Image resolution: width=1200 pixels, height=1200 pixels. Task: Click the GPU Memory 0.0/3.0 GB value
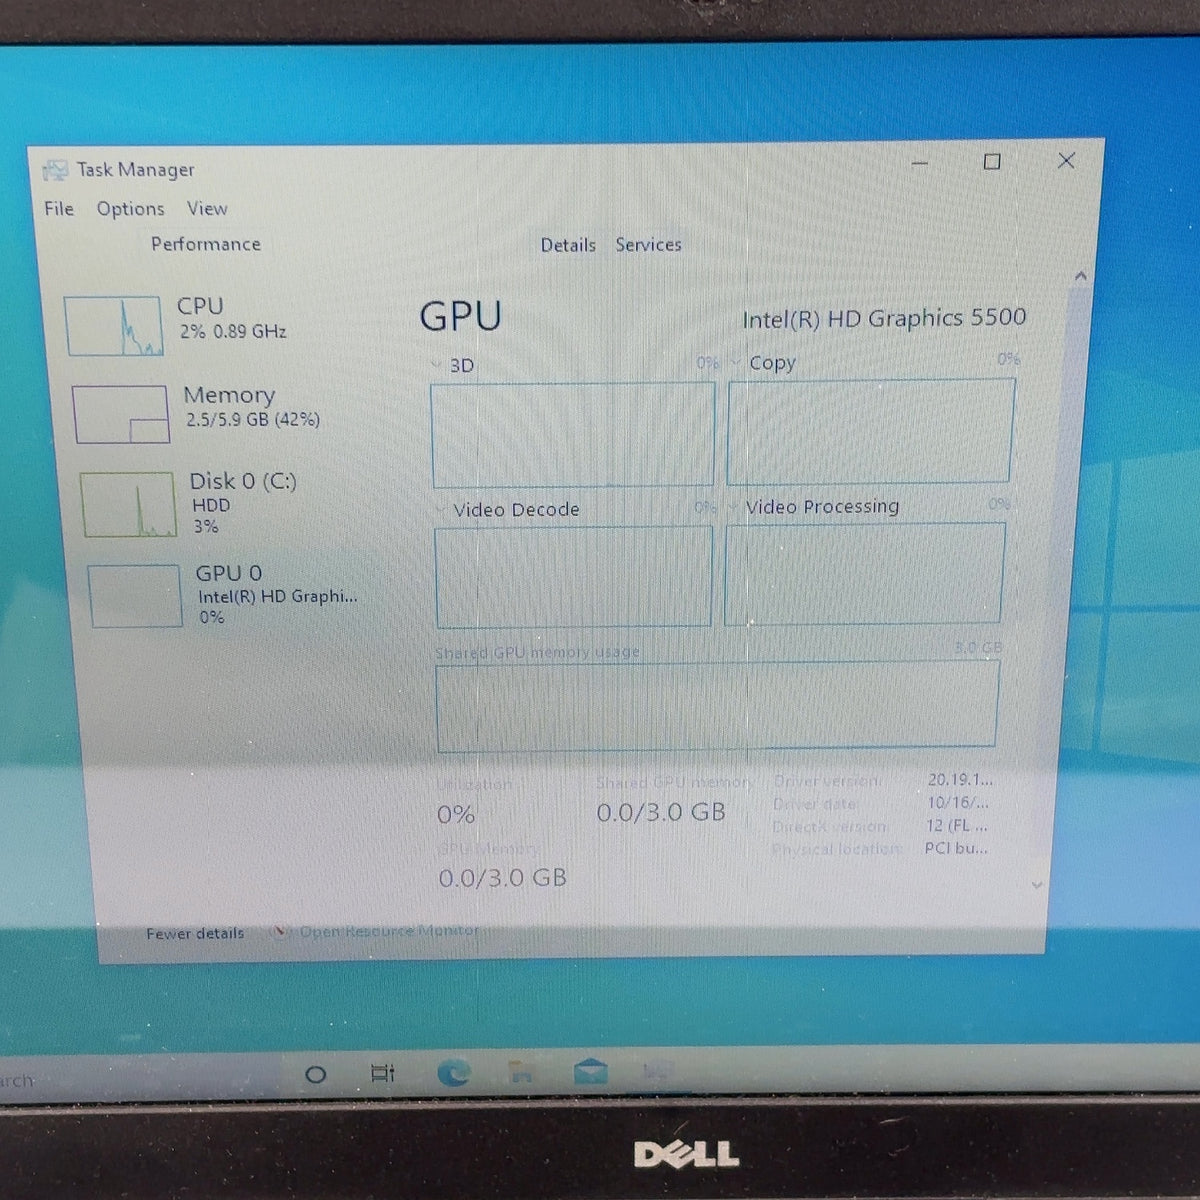pyautogui.click(x=503, y=878)
